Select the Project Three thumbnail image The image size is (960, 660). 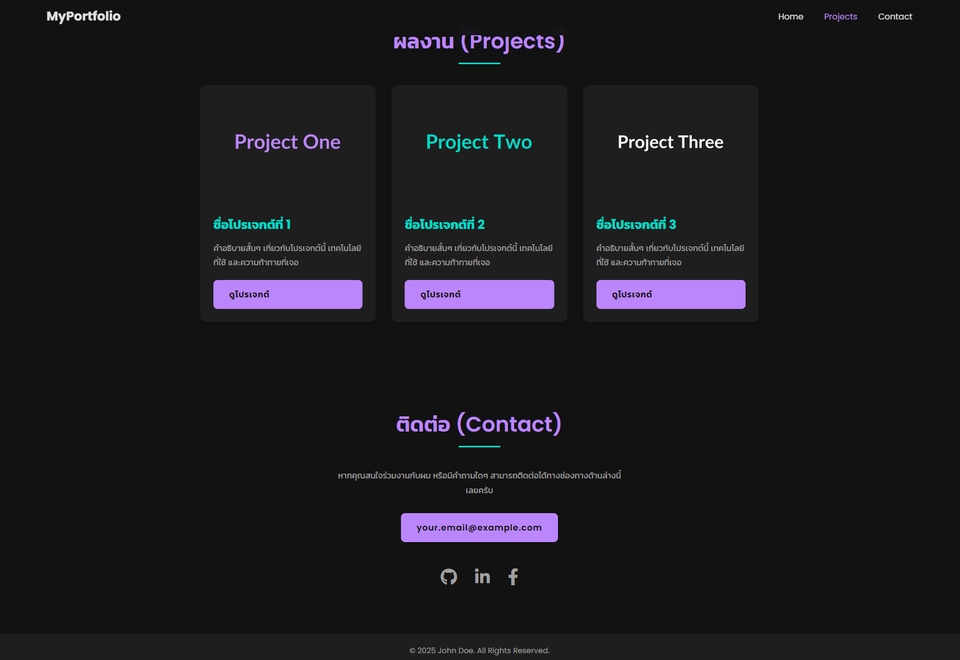670,142
